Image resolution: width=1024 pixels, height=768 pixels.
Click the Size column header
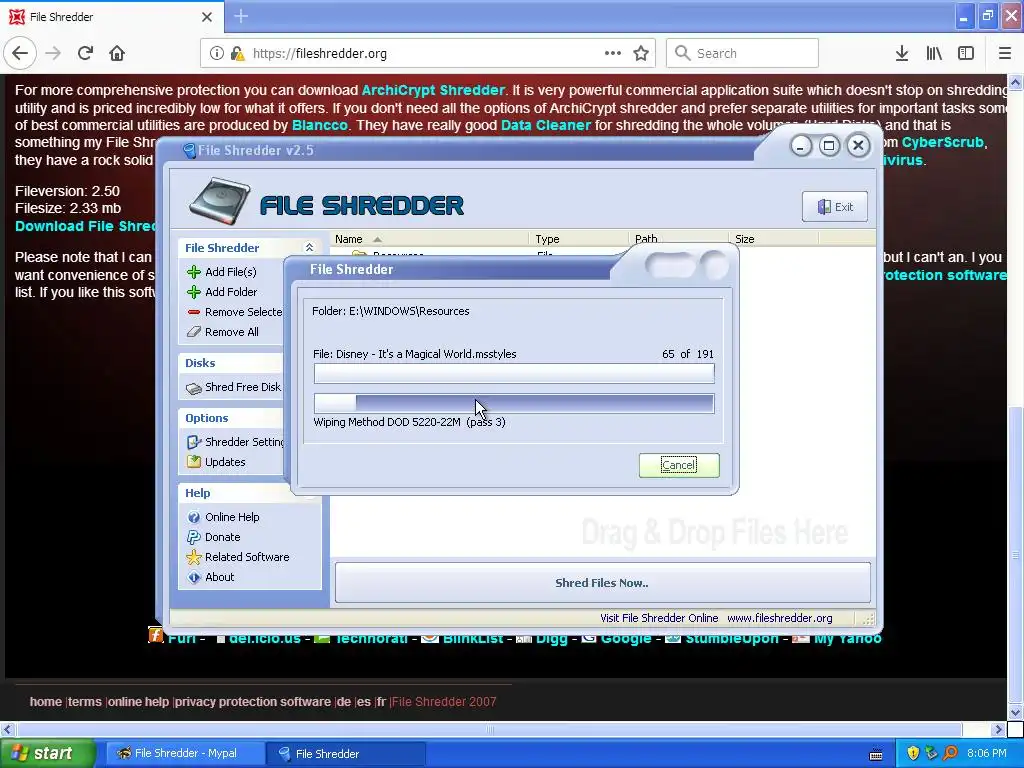point(773,239)
